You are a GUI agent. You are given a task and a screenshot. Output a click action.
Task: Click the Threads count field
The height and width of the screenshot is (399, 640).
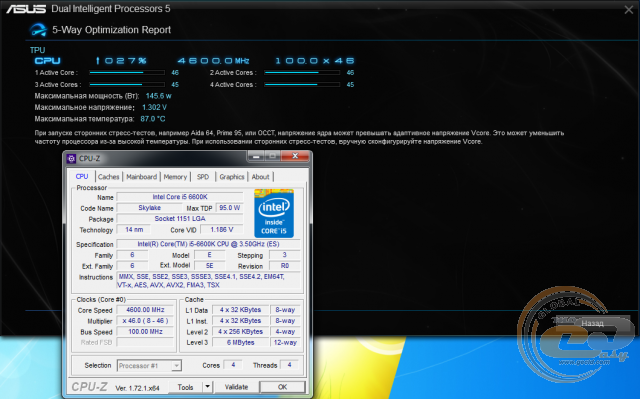click(289, 365)
